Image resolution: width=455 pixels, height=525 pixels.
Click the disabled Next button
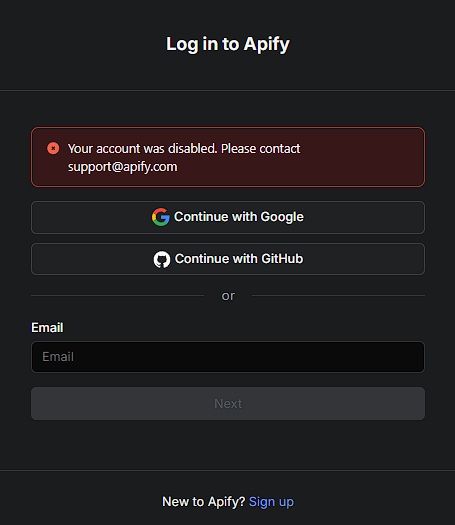click(228, 403)
